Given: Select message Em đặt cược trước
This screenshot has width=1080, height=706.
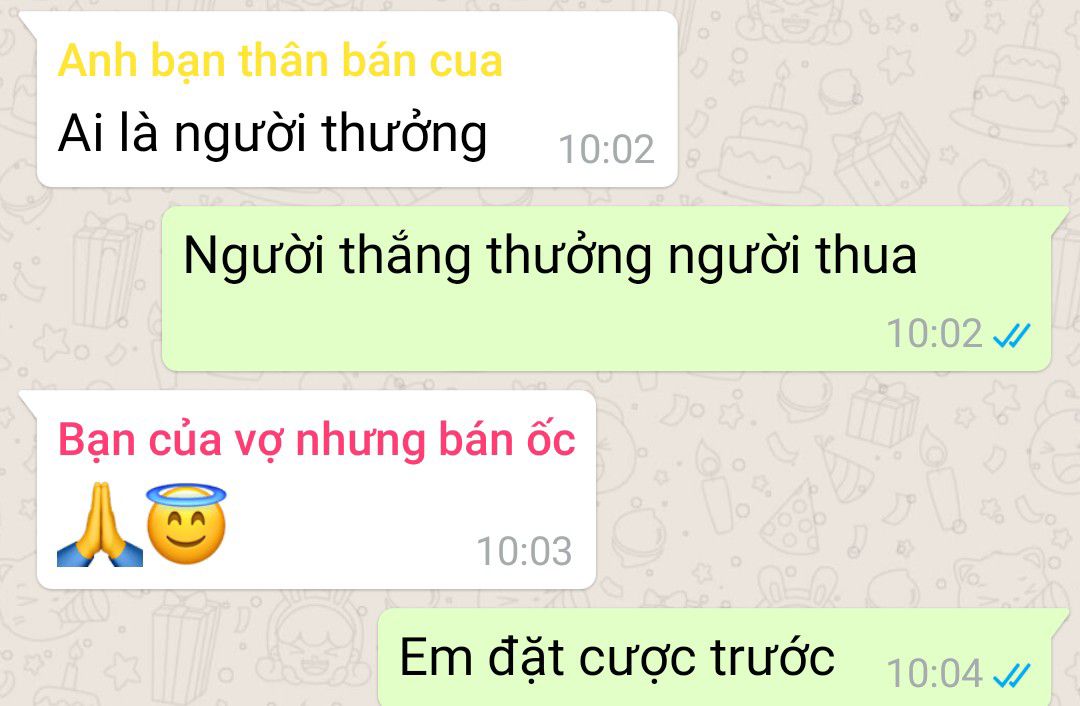Looking at the screenshot, I should [x=617, y=658].
